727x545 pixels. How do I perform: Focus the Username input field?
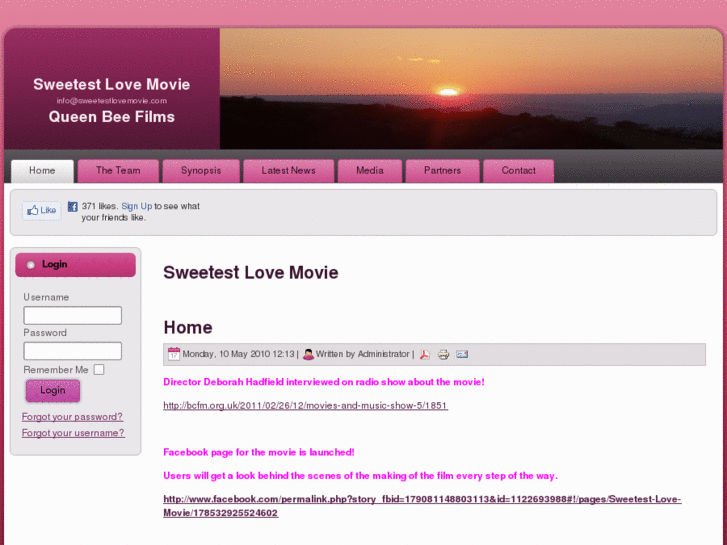tap(73, 315)
